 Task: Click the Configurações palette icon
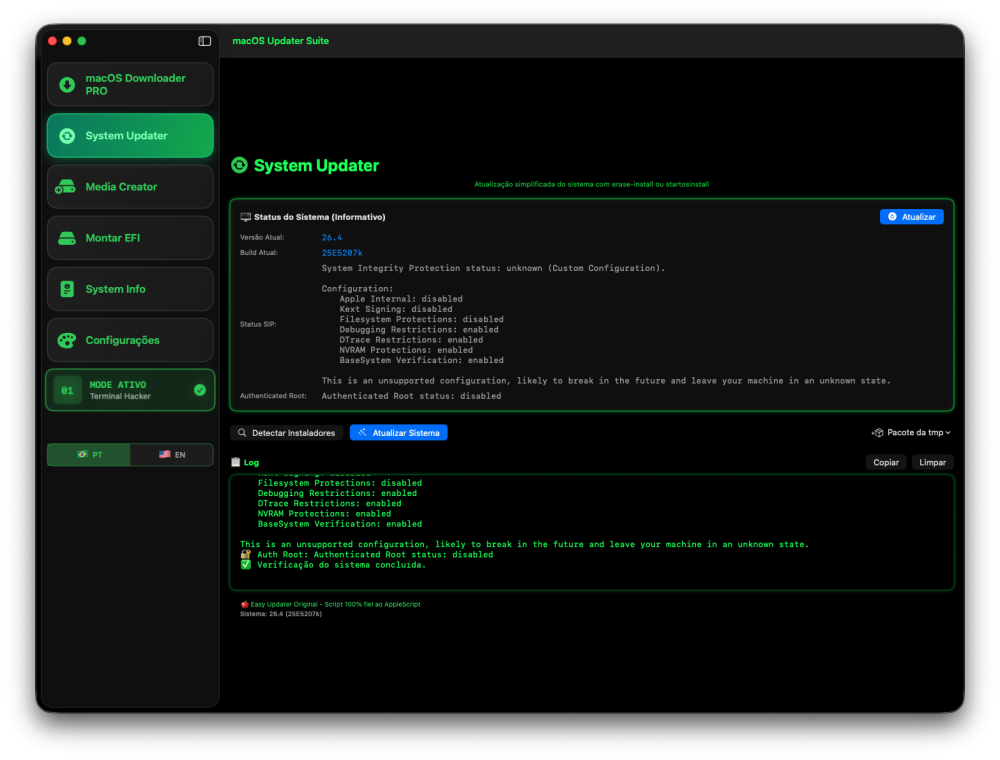click(67, 340)
